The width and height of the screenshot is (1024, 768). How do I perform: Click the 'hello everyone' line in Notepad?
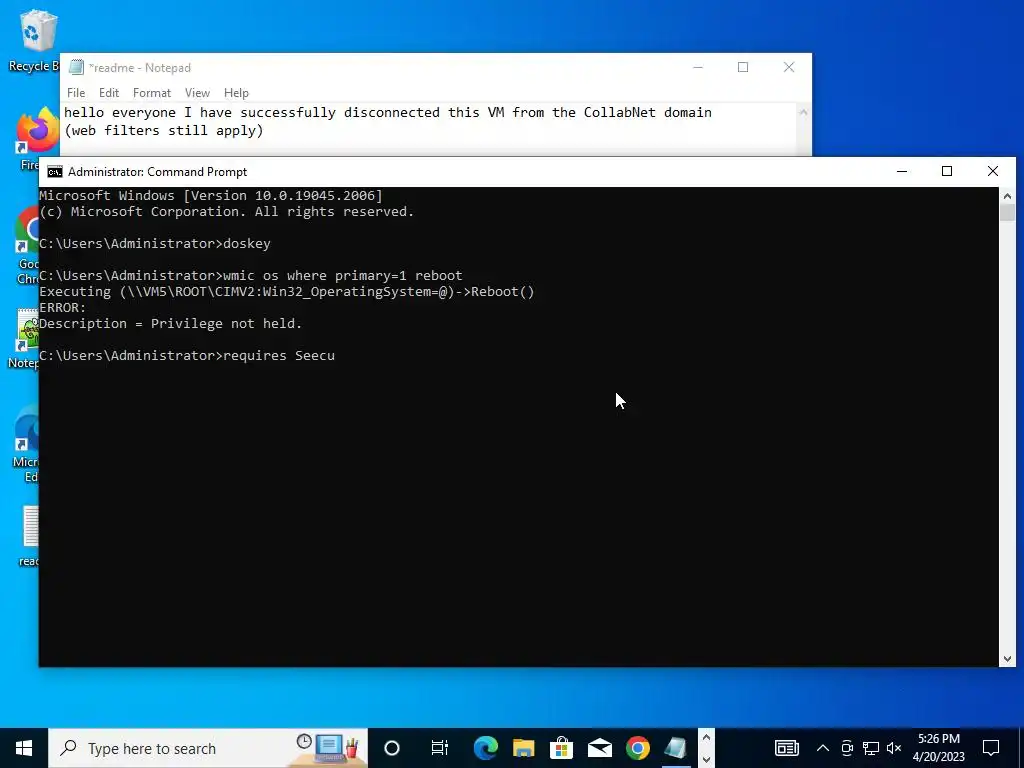[388, 112]
